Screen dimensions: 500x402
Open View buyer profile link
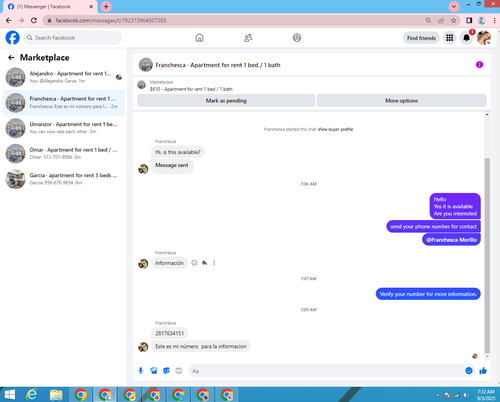[x=335, y=129]
